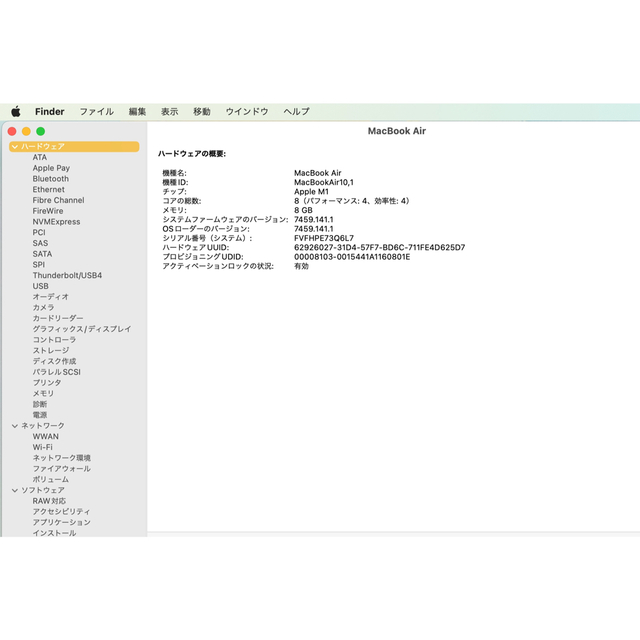Screen dimensions: 640x640
Task: Select SATA in the sidebar
Action: [42, 254]
